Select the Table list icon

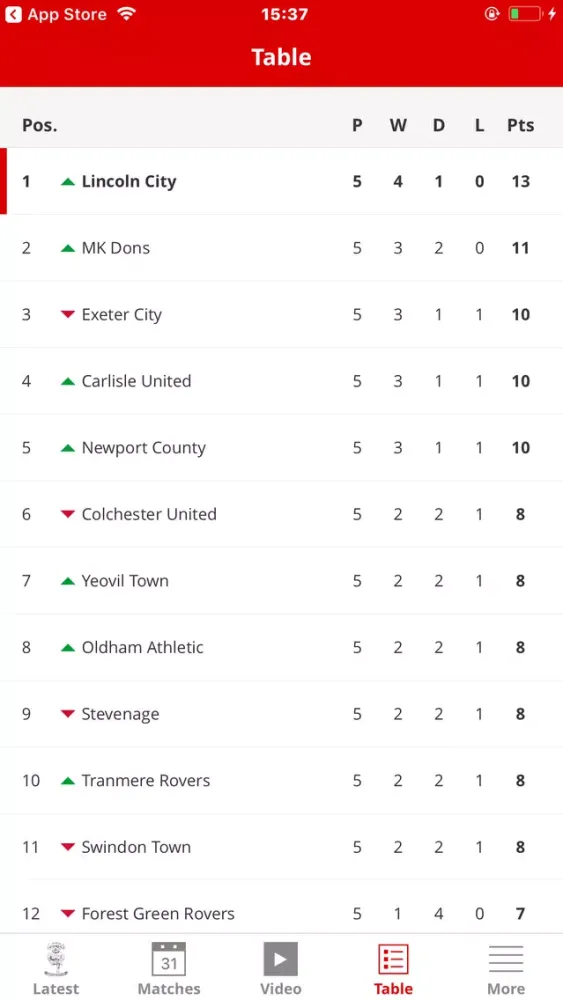[393, 959]
